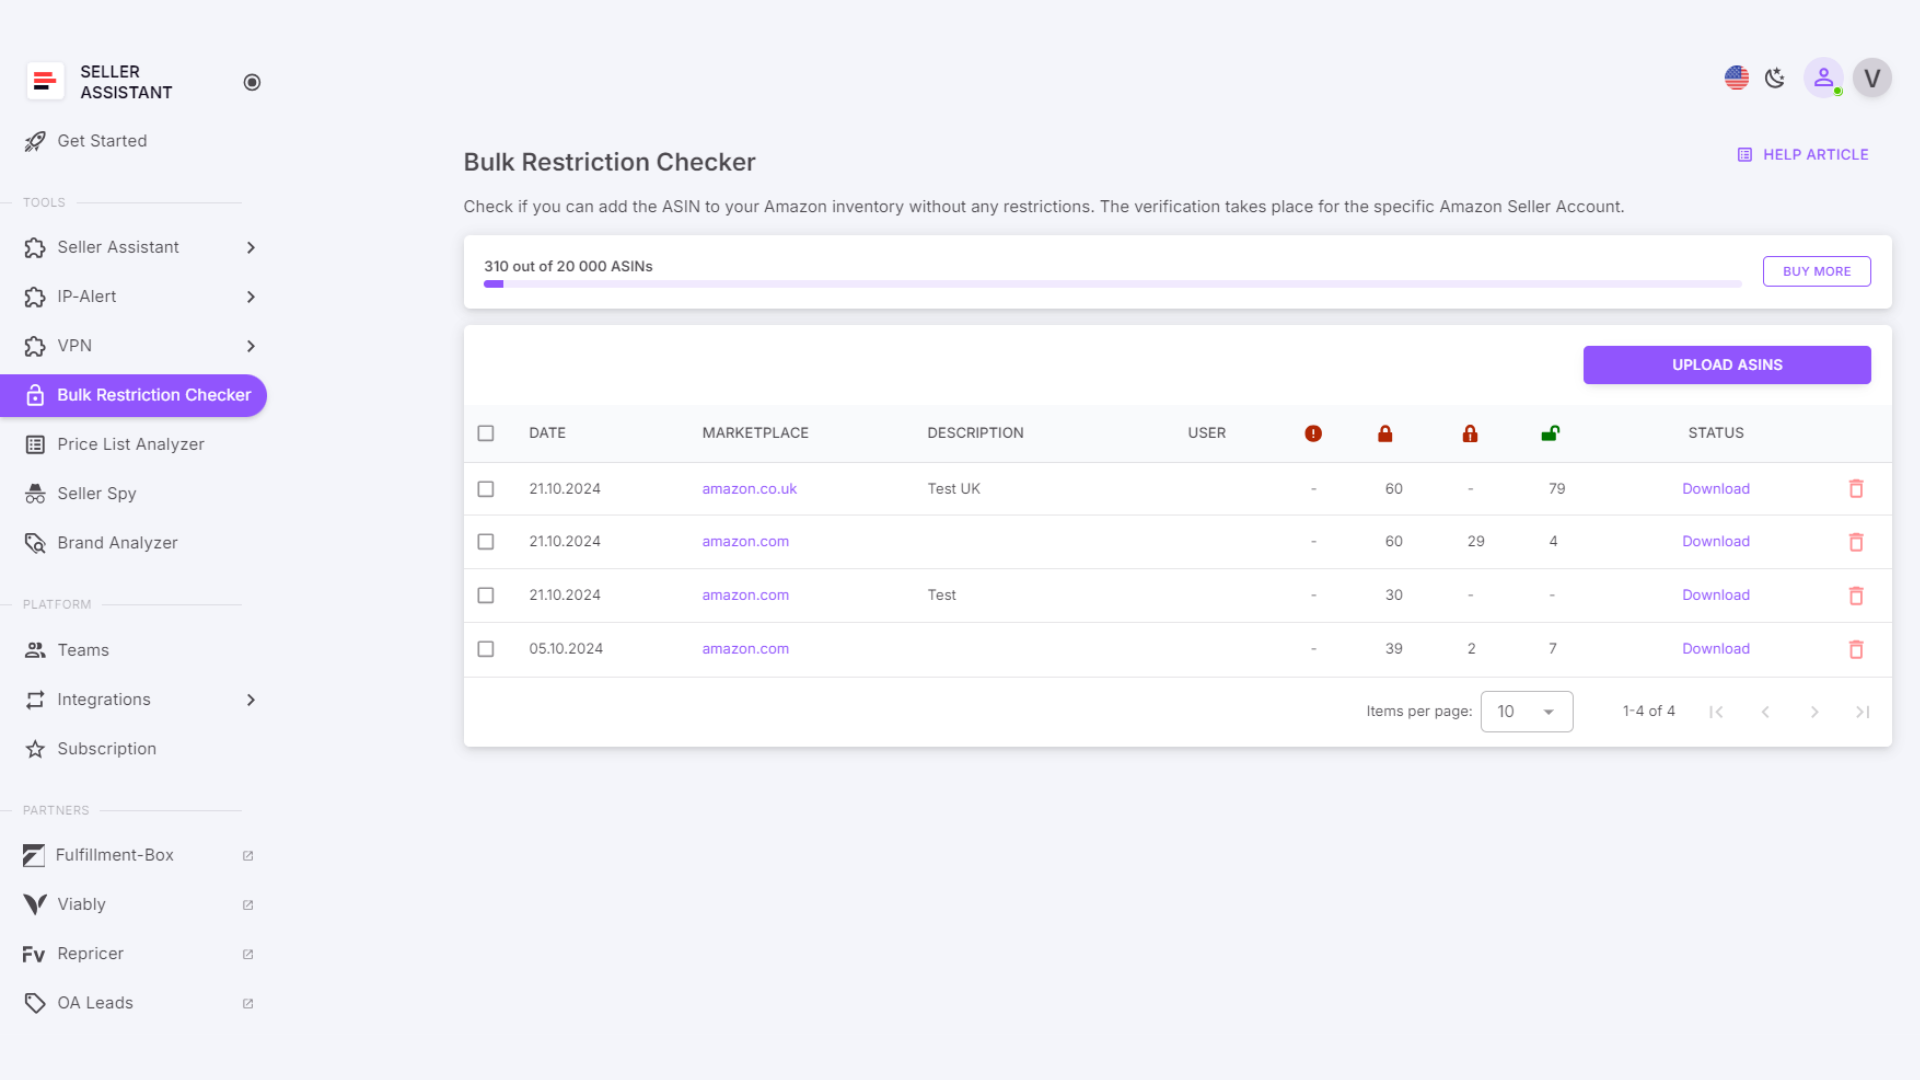Go to Bulk Restriction Checker in the sidebar
The image size is (1920, 1080).
point(152,395)
